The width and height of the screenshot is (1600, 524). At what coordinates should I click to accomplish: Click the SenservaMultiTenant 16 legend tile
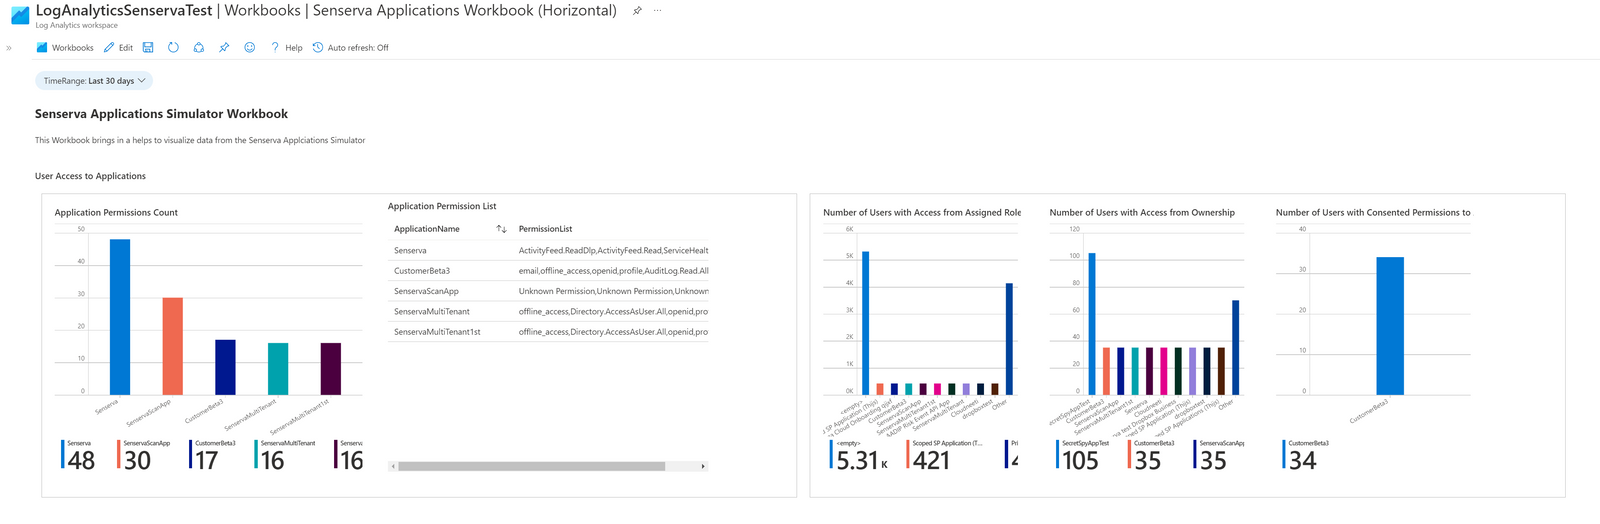point(285,455)
